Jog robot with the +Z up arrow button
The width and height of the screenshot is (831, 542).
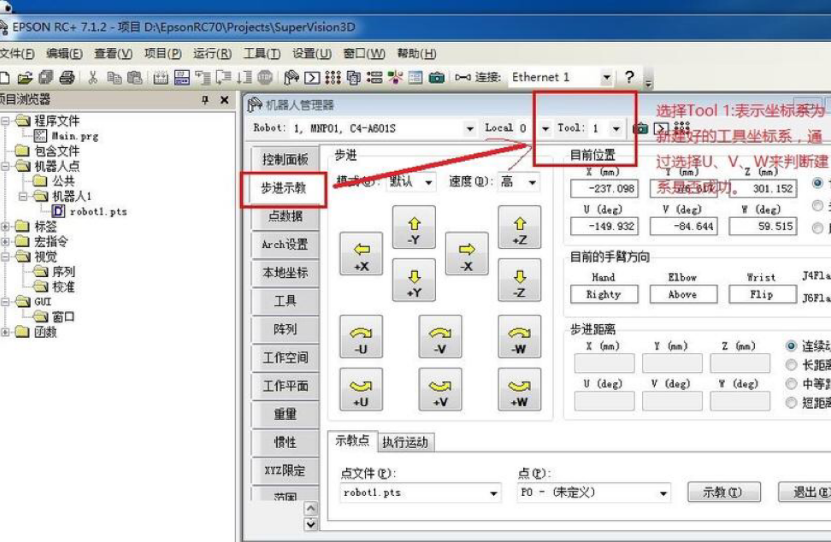pos(519,228)
